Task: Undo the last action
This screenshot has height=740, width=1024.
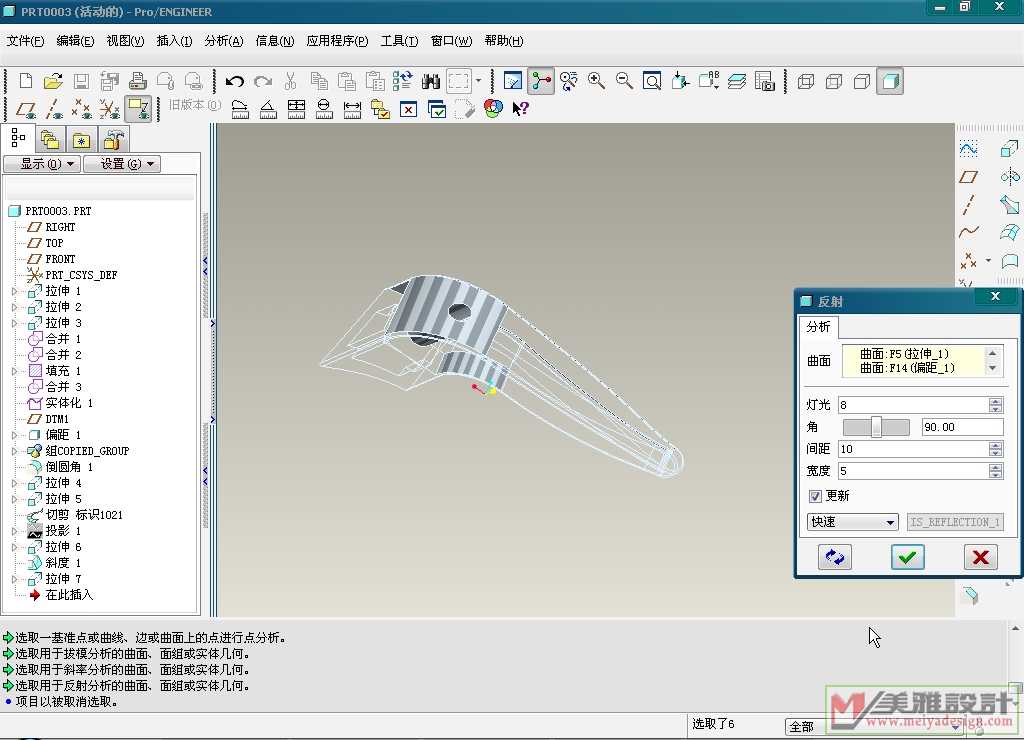Action: [x=234, y=81]
